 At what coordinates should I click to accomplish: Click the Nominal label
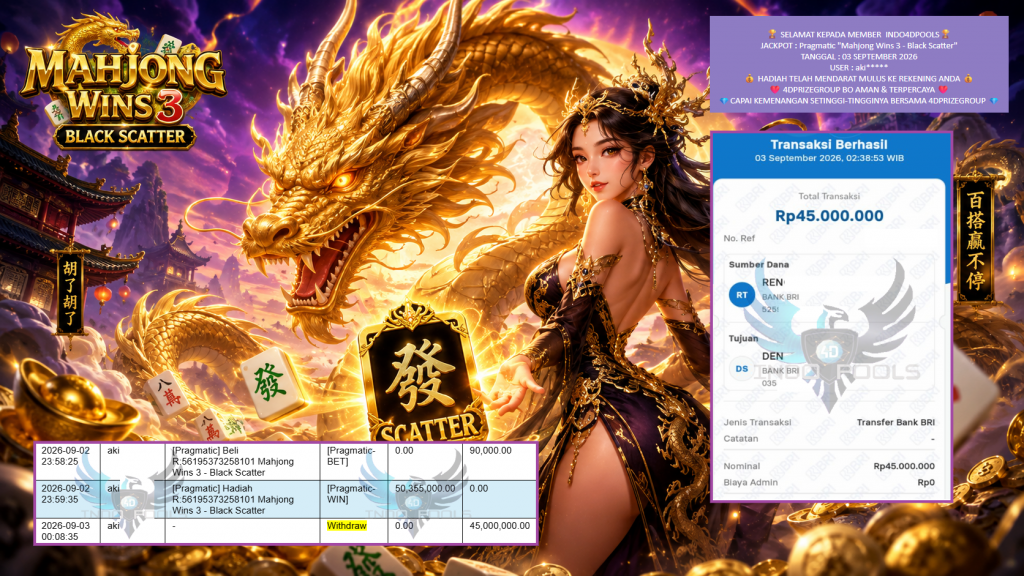(x=741, y=466)
